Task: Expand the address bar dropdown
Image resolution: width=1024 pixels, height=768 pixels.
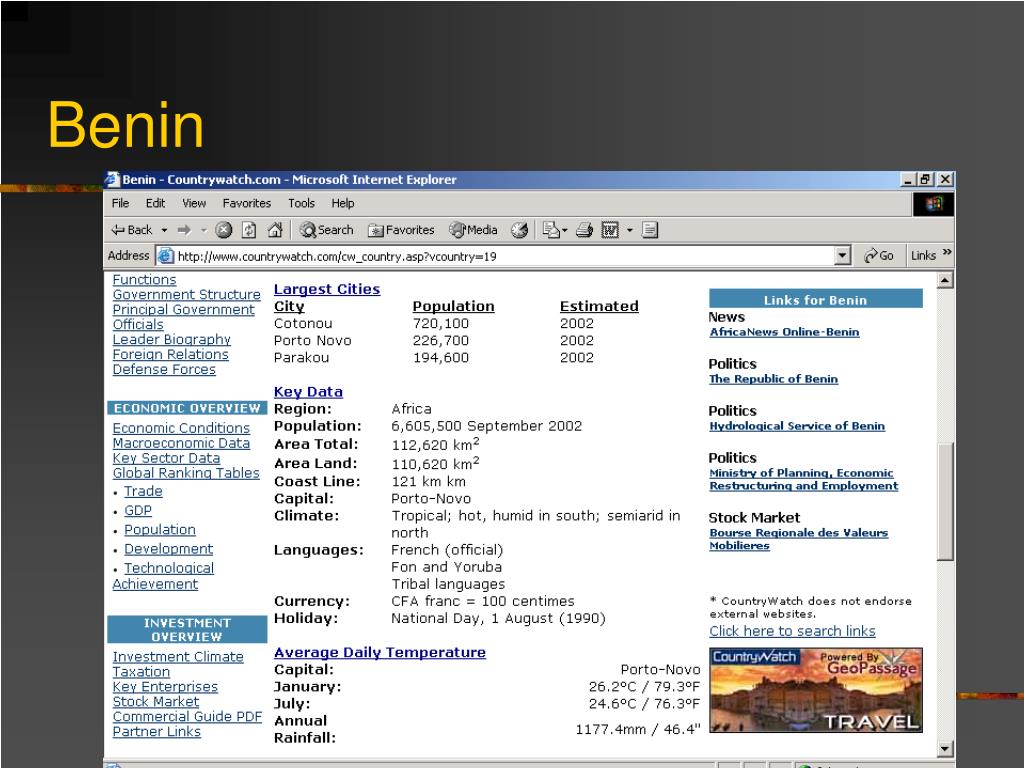Action: 842,256
